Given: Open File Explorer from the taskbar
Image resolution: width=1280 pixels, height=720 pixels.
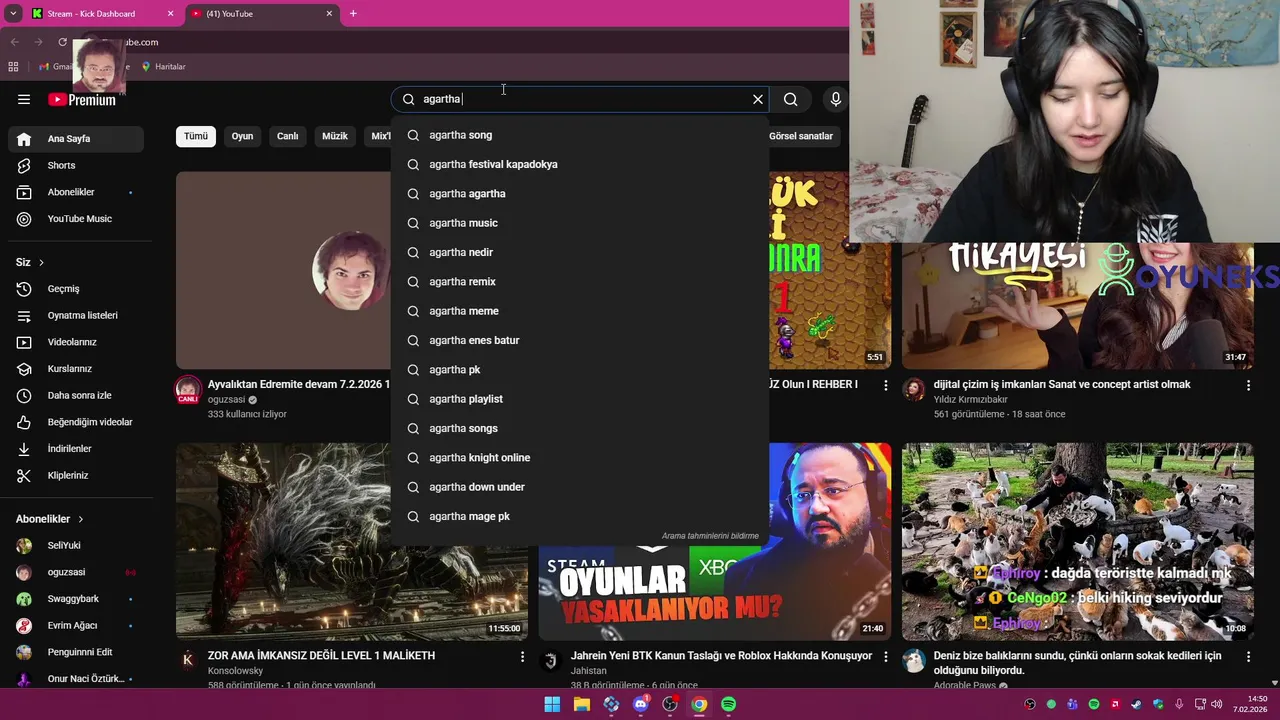Looking at the screenshot, I should click(582, 704).
